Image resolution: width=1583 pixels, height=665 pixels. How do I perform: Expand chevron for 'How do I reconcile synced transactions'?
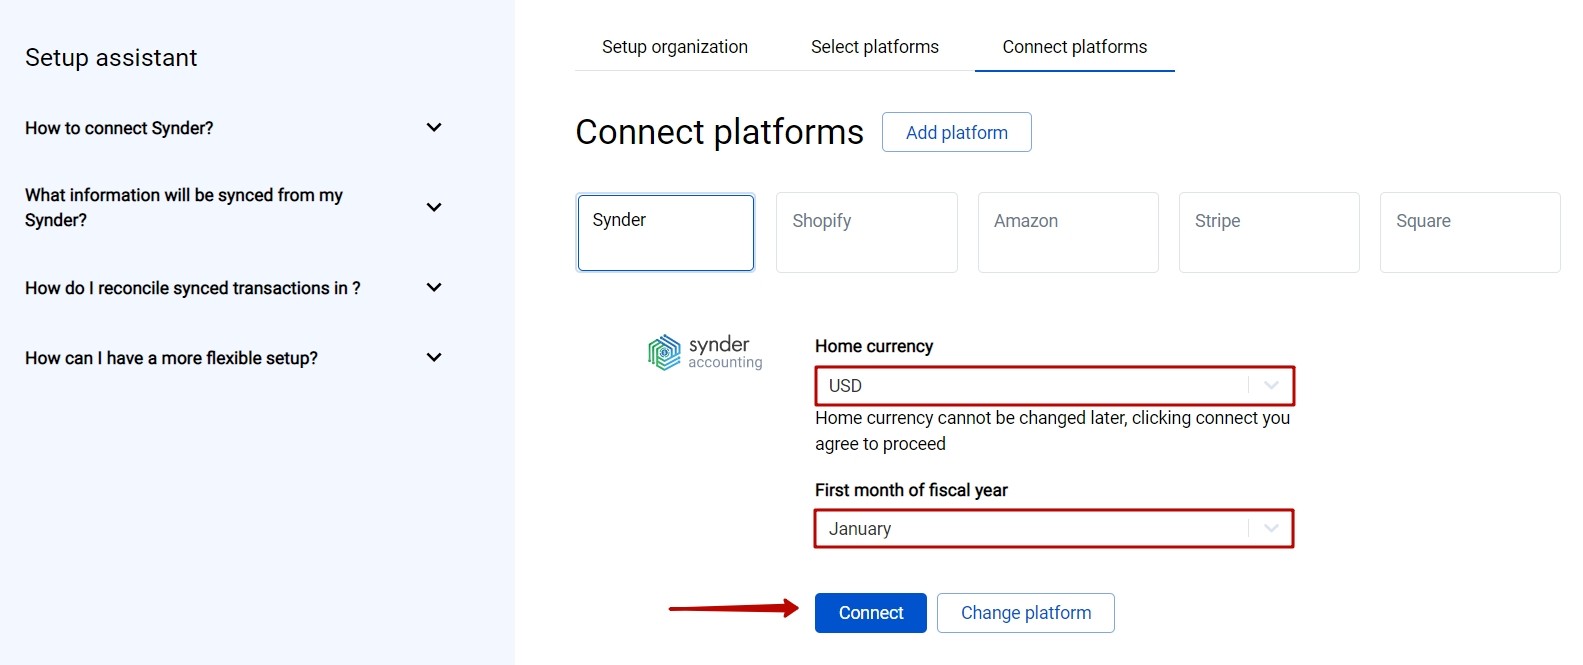coord(434,287)
